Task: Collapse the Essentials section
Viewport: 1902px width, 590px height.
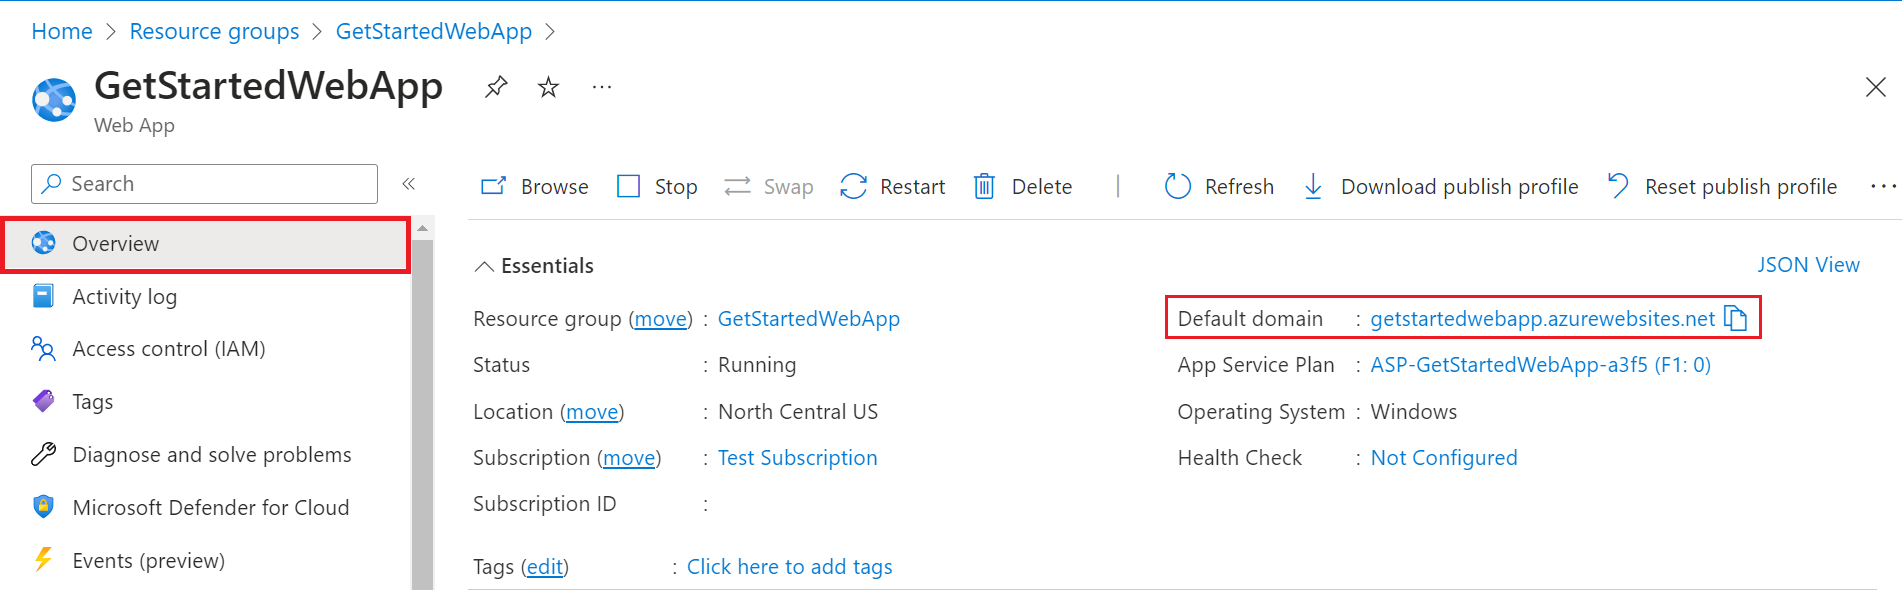Action: coord(484,266)
